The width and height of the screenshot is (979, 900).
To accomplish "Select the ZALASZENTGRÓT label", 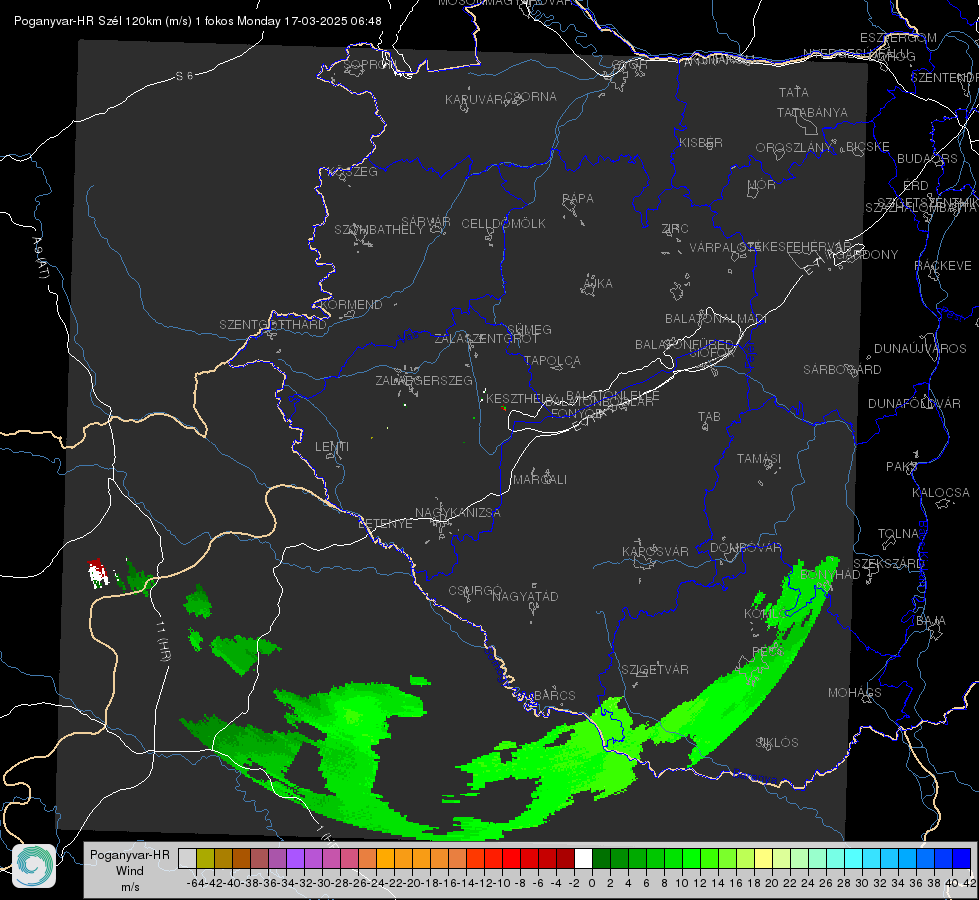I will 486,339.
